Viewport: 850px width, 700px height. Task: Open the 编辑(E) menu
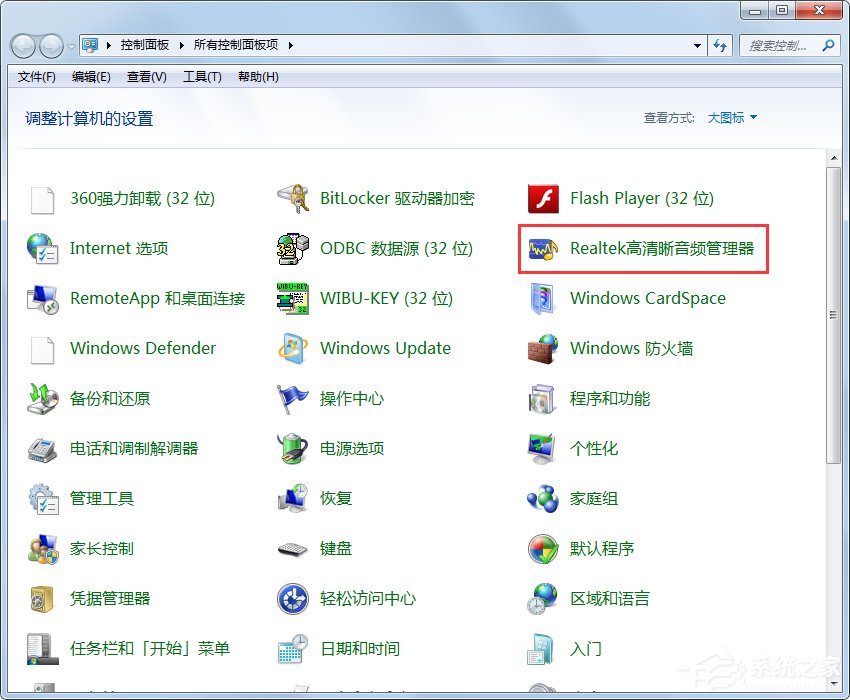coord(91,77)
